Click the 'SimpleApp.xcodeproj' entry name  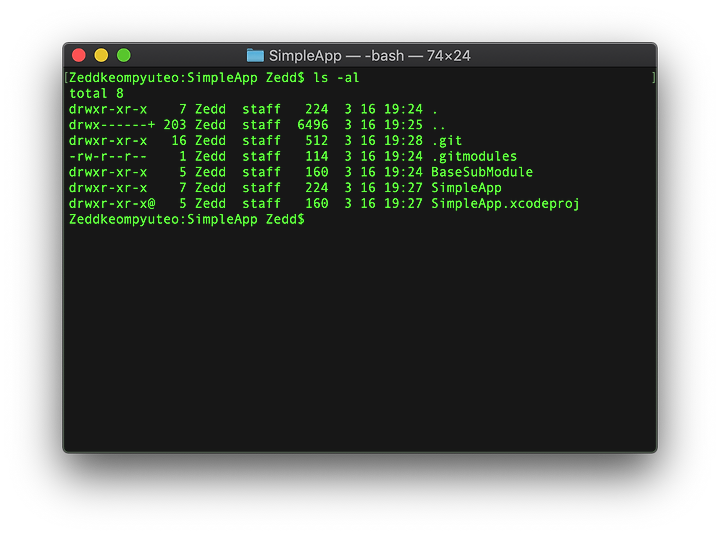point(506,203)
